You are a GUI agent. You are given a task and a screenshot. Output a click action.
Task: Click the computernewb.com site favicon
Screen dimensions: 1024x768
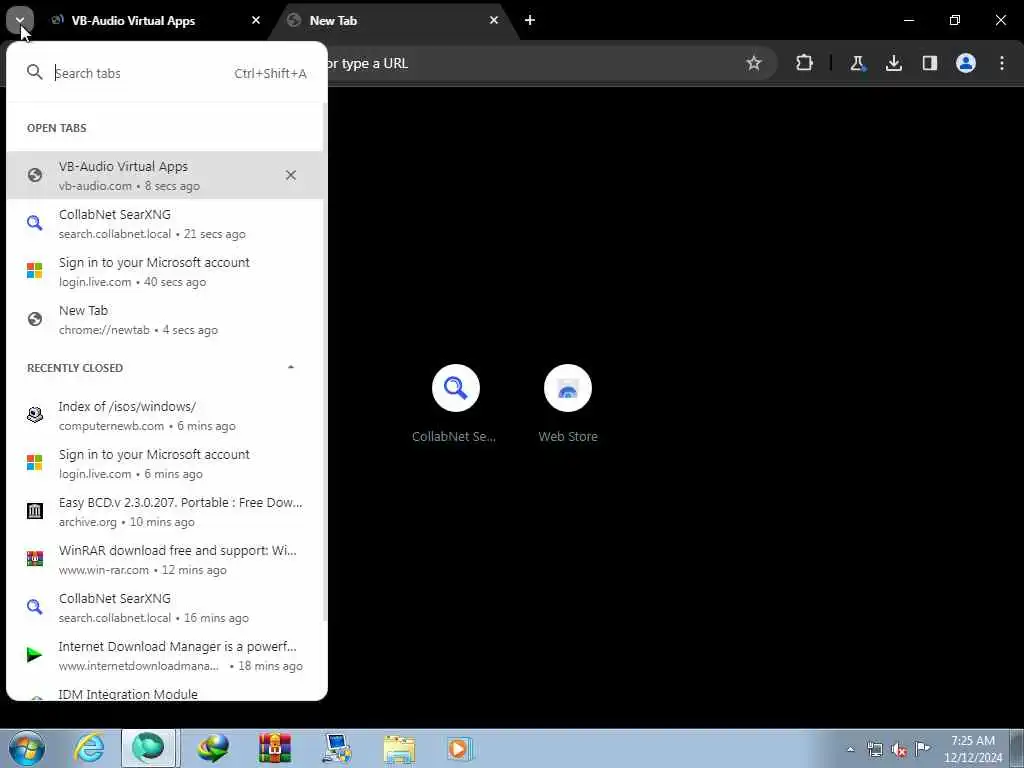(35, 415)
